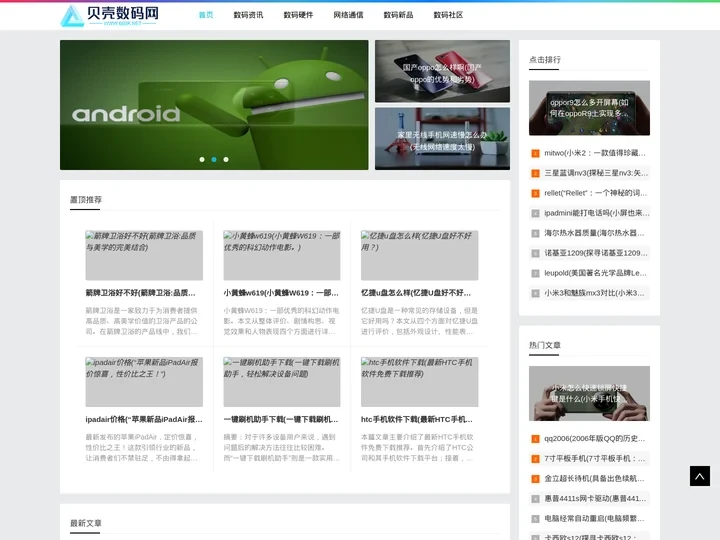Open the 小黄蜂w619 article title

click(x=281, y=293)
